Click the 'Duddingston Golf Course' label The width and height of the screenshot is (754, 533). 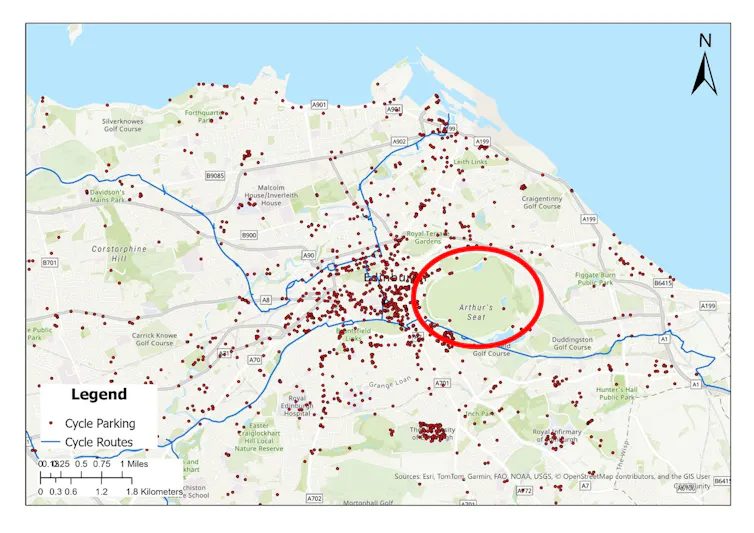[572, 343]
